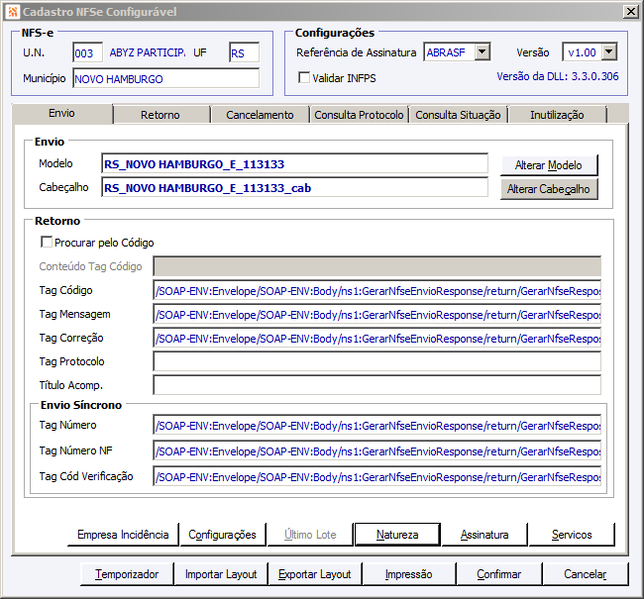This screenshot has width=644, height=599.
Task: Focus the Tag Cód Verificação field
Action: [377, 477]
